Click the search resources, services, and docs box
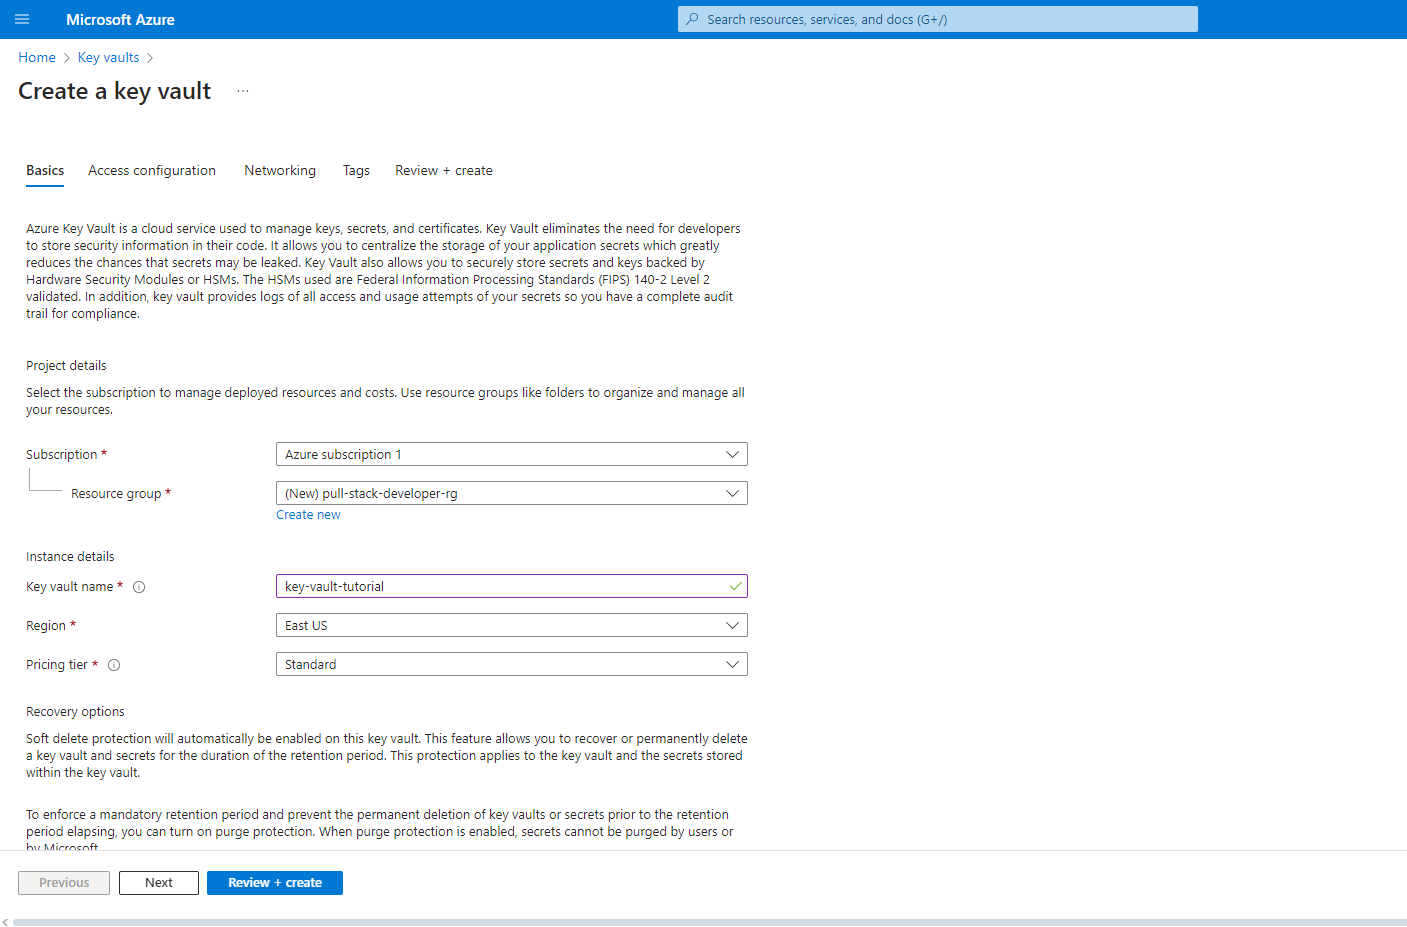 pyautogui.click(x=938, y=19)
